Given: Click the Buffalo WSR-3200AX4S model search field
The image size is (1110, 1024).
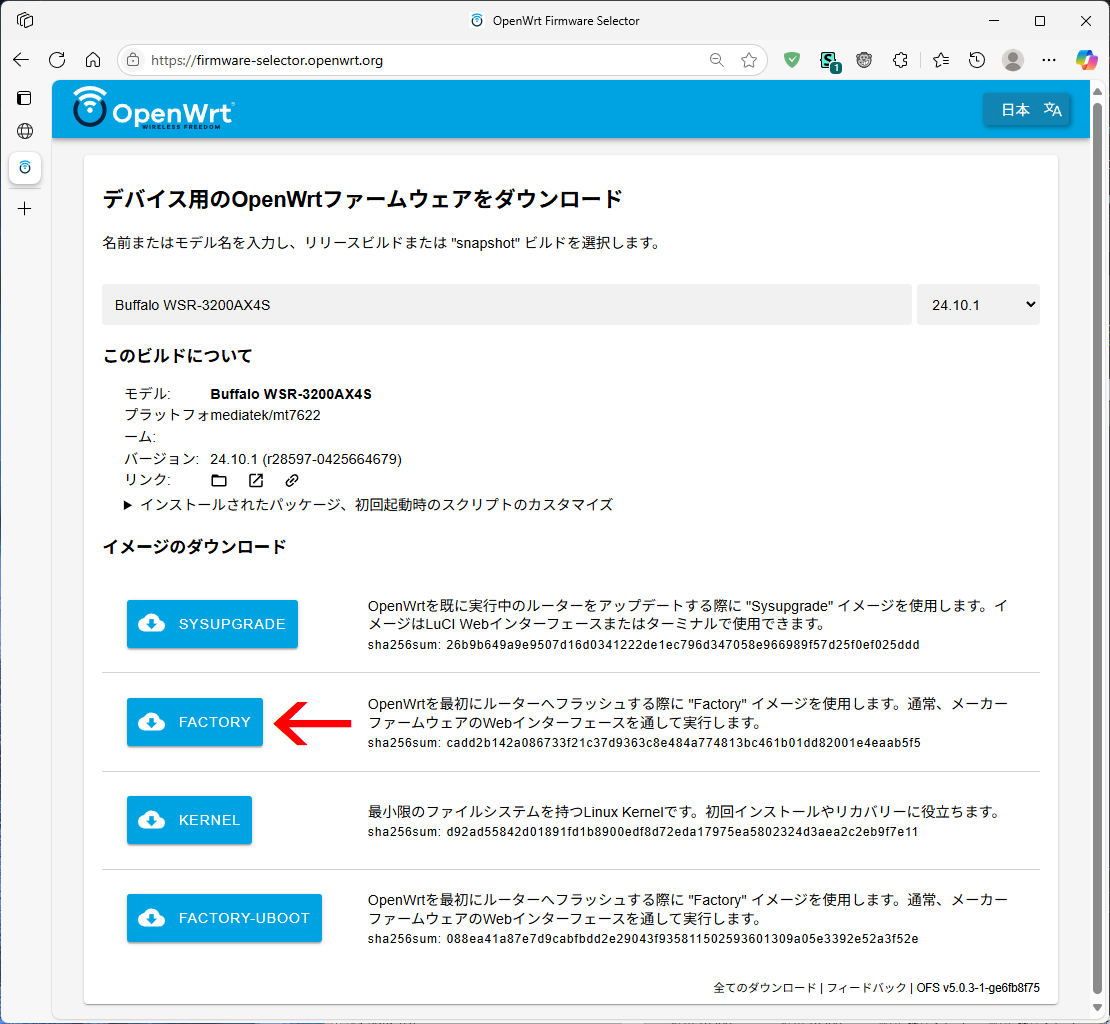Looking at the screenshot, I should pos(507,305).
